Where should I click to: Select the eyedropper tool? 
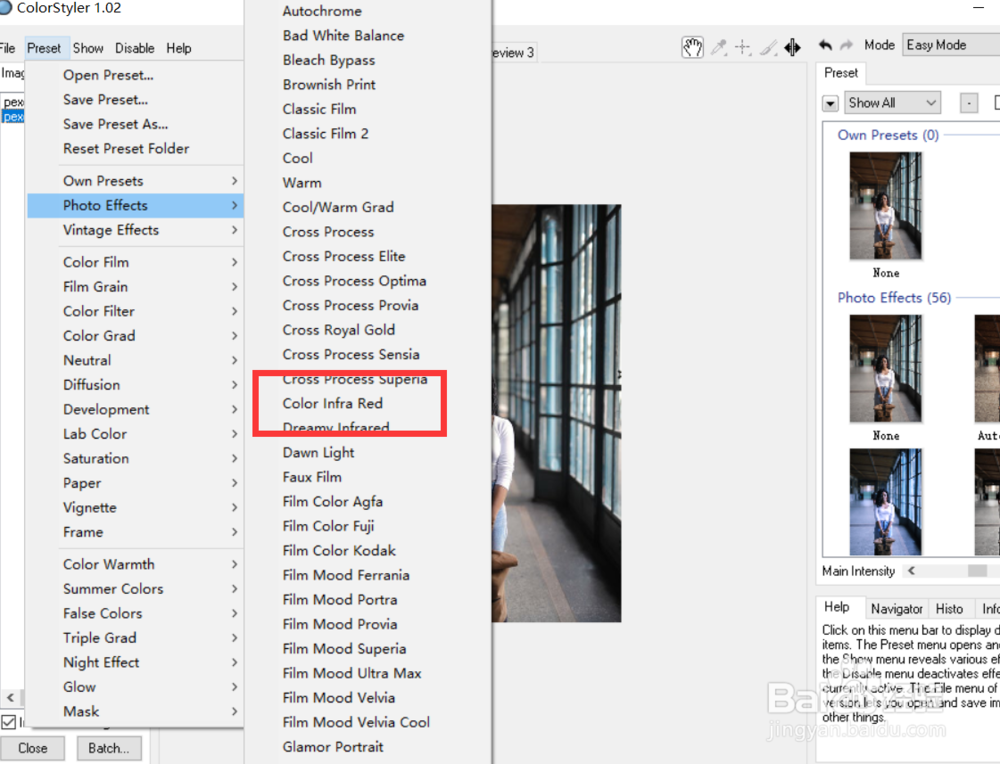719,47
